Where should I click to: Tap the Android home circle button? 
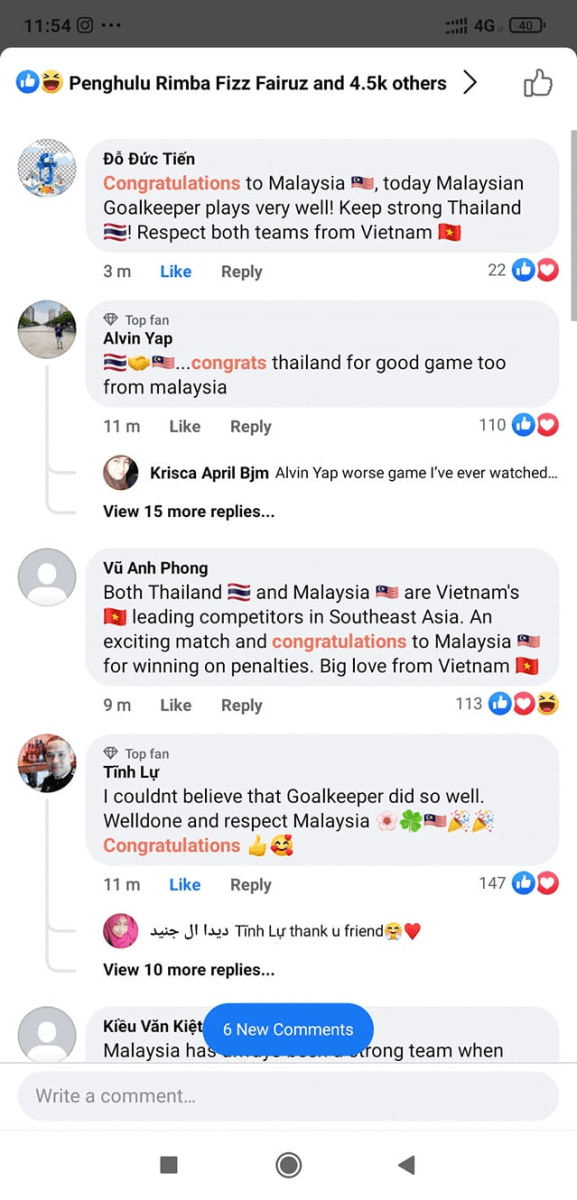pos(288,1164)
